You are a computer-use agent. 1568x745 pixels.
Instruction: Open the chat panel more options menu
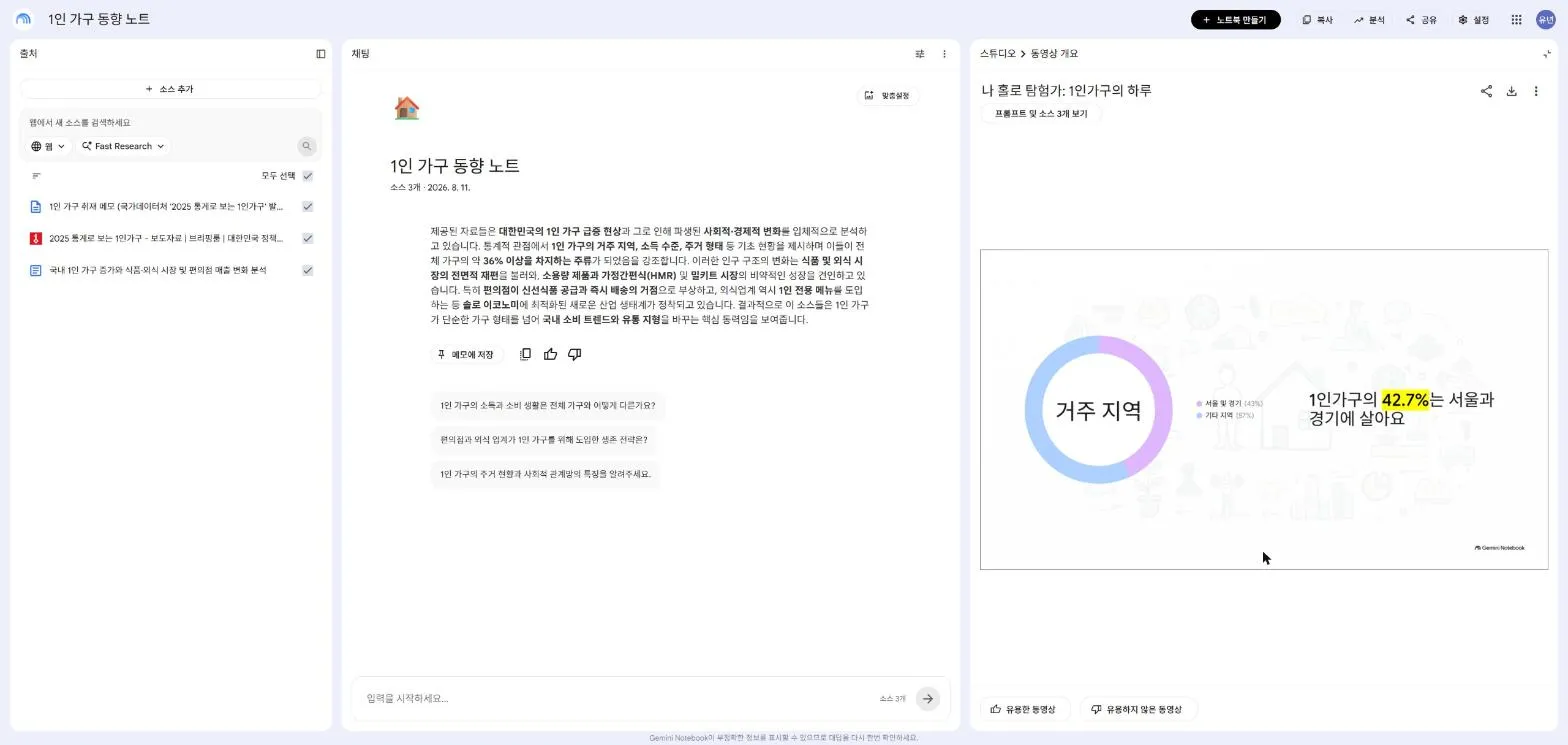pos(944,54)
